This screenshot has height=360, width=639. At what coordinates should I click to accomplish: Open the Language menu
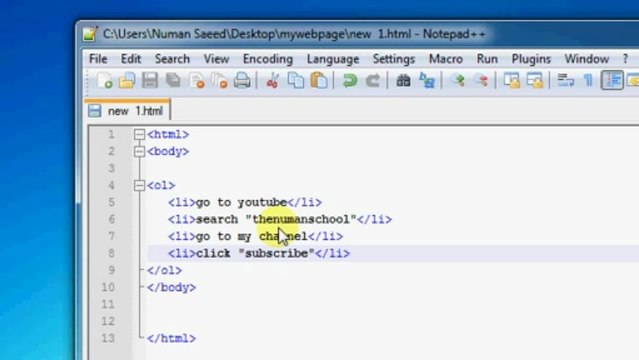click(333, 59)
